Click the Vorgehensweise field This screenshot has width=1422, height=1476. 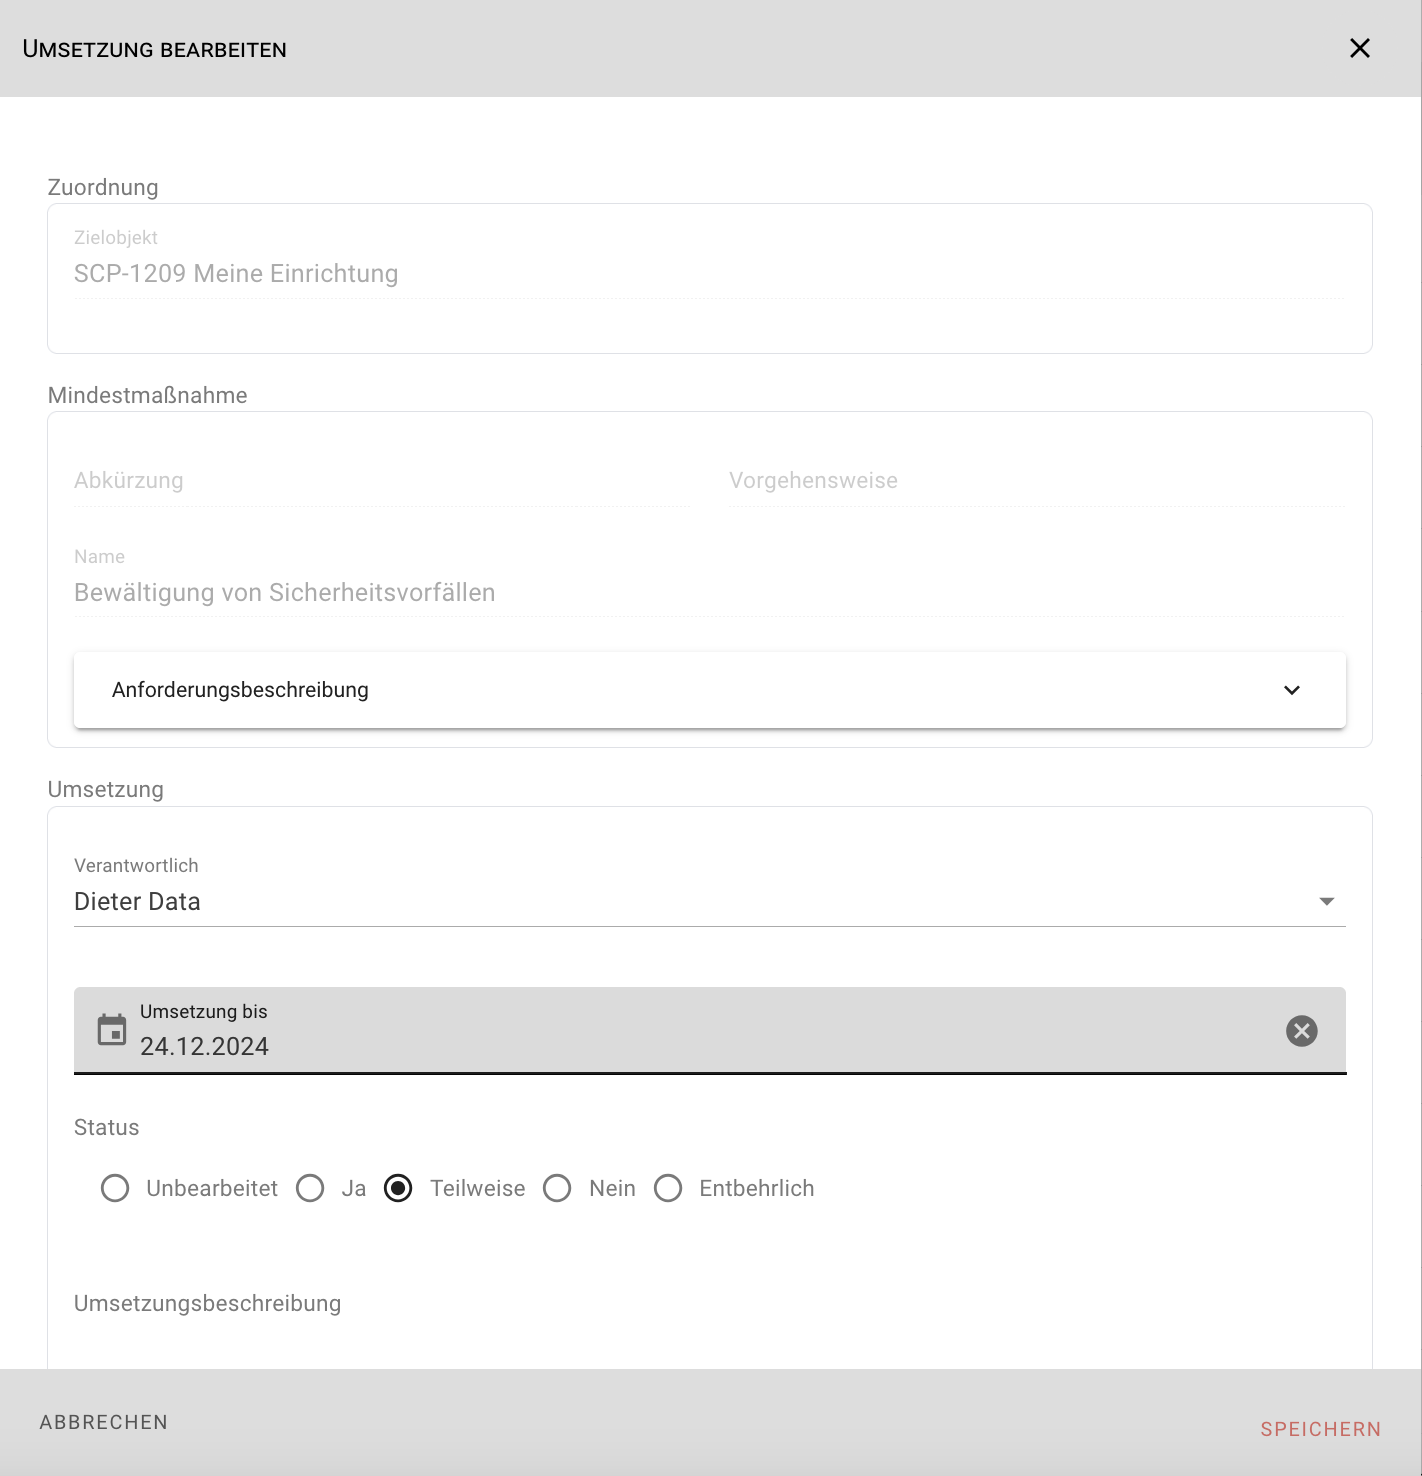1035,481
